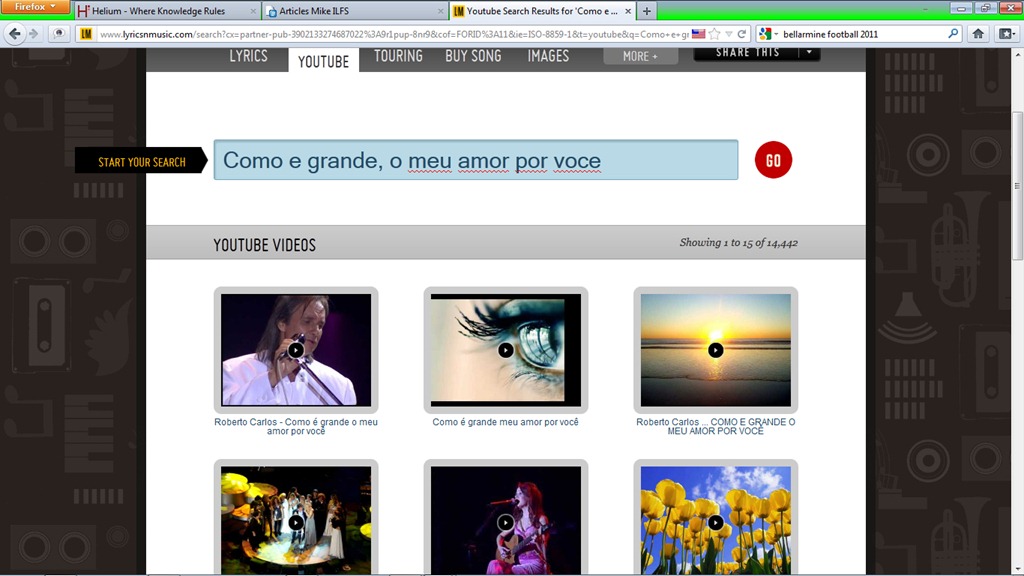This screenshot has width=1024, height=576.
Task: Click the home icon in the toolbar
Action: [978, 33]
